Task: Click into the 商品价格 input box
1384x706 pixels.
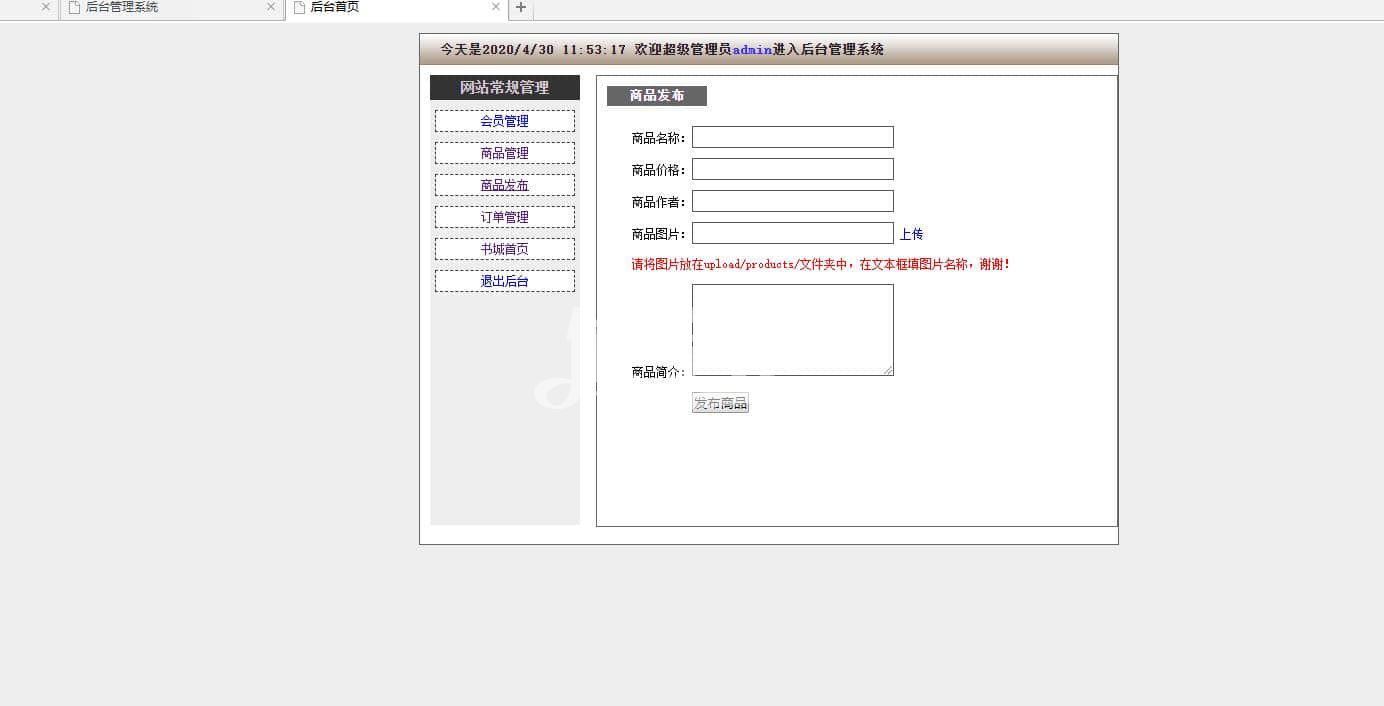Action: [x=792, y=169]
